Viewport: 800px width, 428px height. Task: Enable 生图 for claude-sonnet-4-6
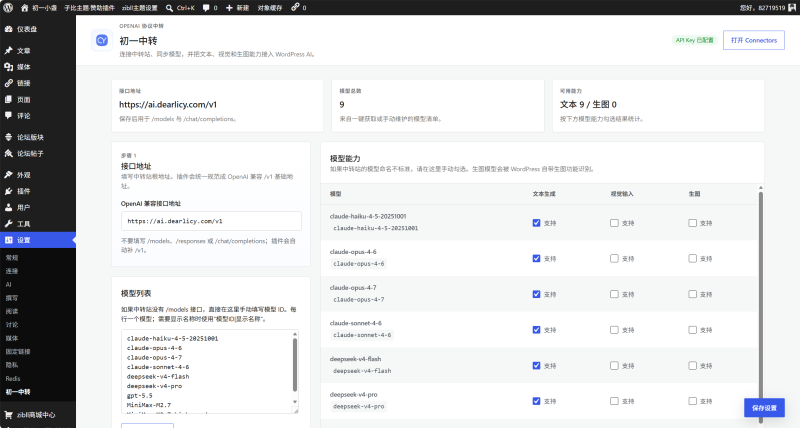point(692,330)
